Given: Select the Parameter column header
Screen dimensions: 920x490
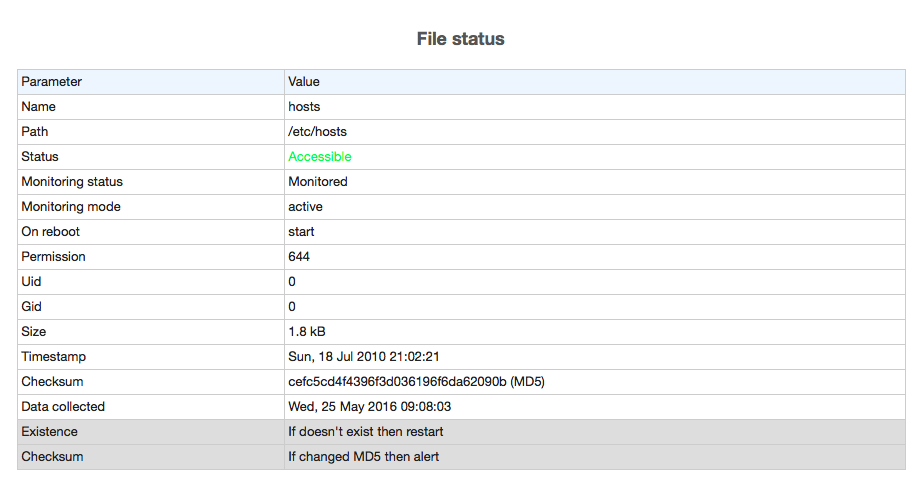Looking at the screenshot, I should [x=52, y=82].
